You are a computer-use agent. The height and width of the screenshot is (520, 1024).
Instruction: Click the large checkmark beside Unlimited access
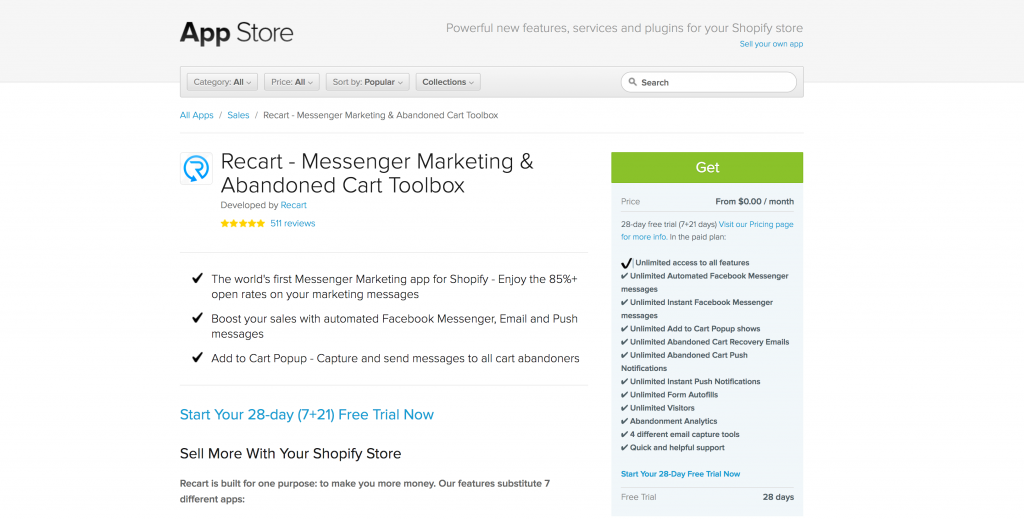(x=626, y=263)
